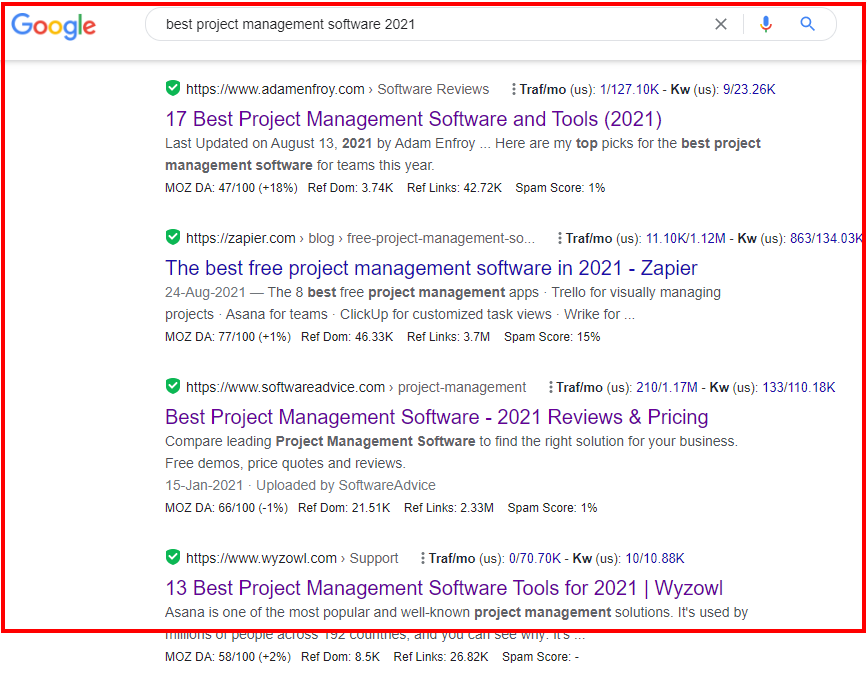Click keyword value 9/23.26K for adamenfroy
The width and height of the screenshot is (867, 677).
(x=749, y=89)
